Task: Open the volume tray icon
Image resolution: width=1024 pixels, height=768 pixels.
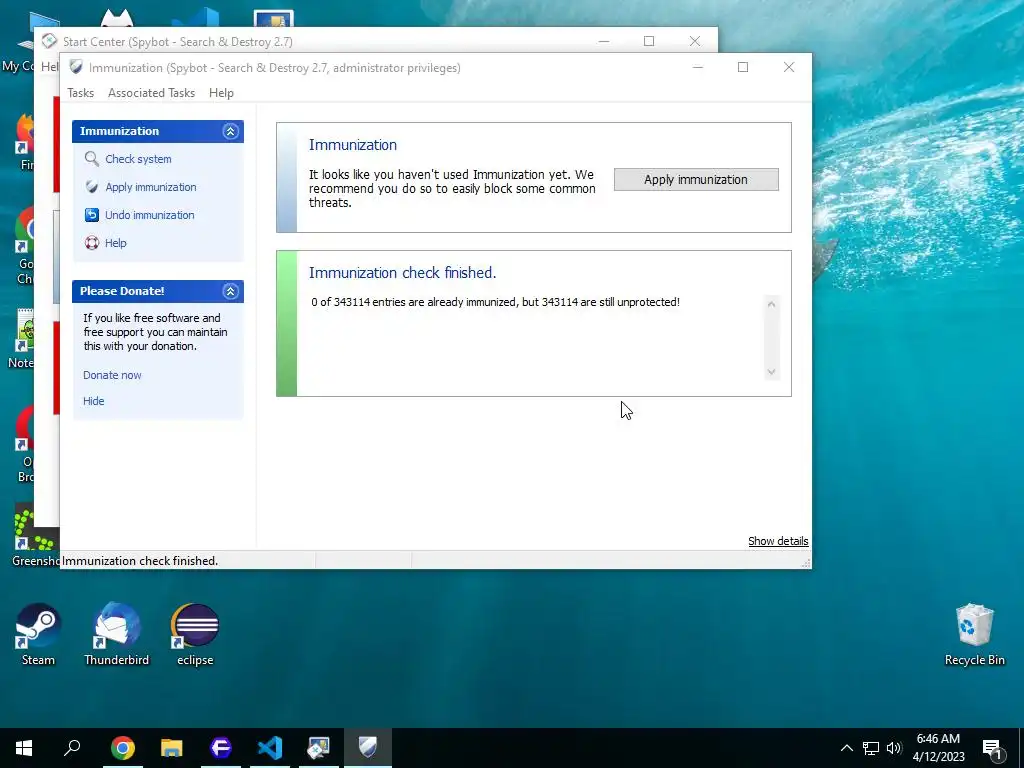Action: click(894, 748)
